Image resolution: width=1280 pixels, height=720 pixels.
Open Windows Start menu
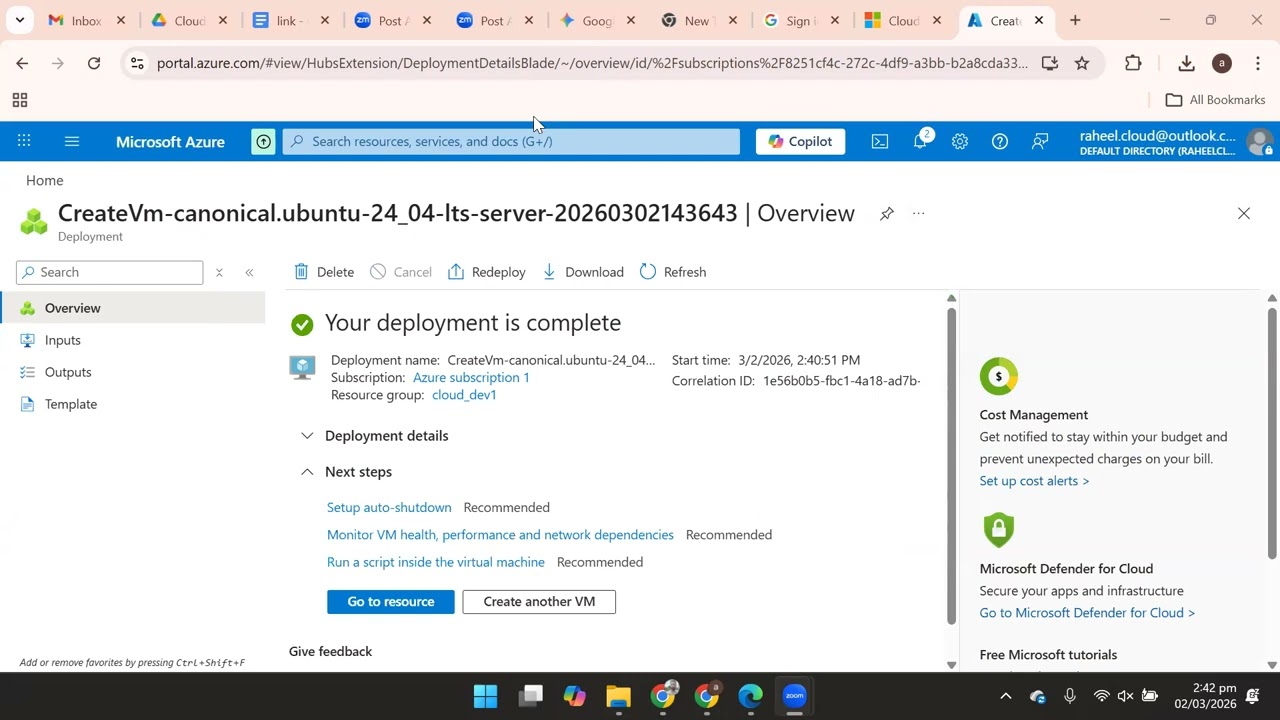(x=485, y=696)
